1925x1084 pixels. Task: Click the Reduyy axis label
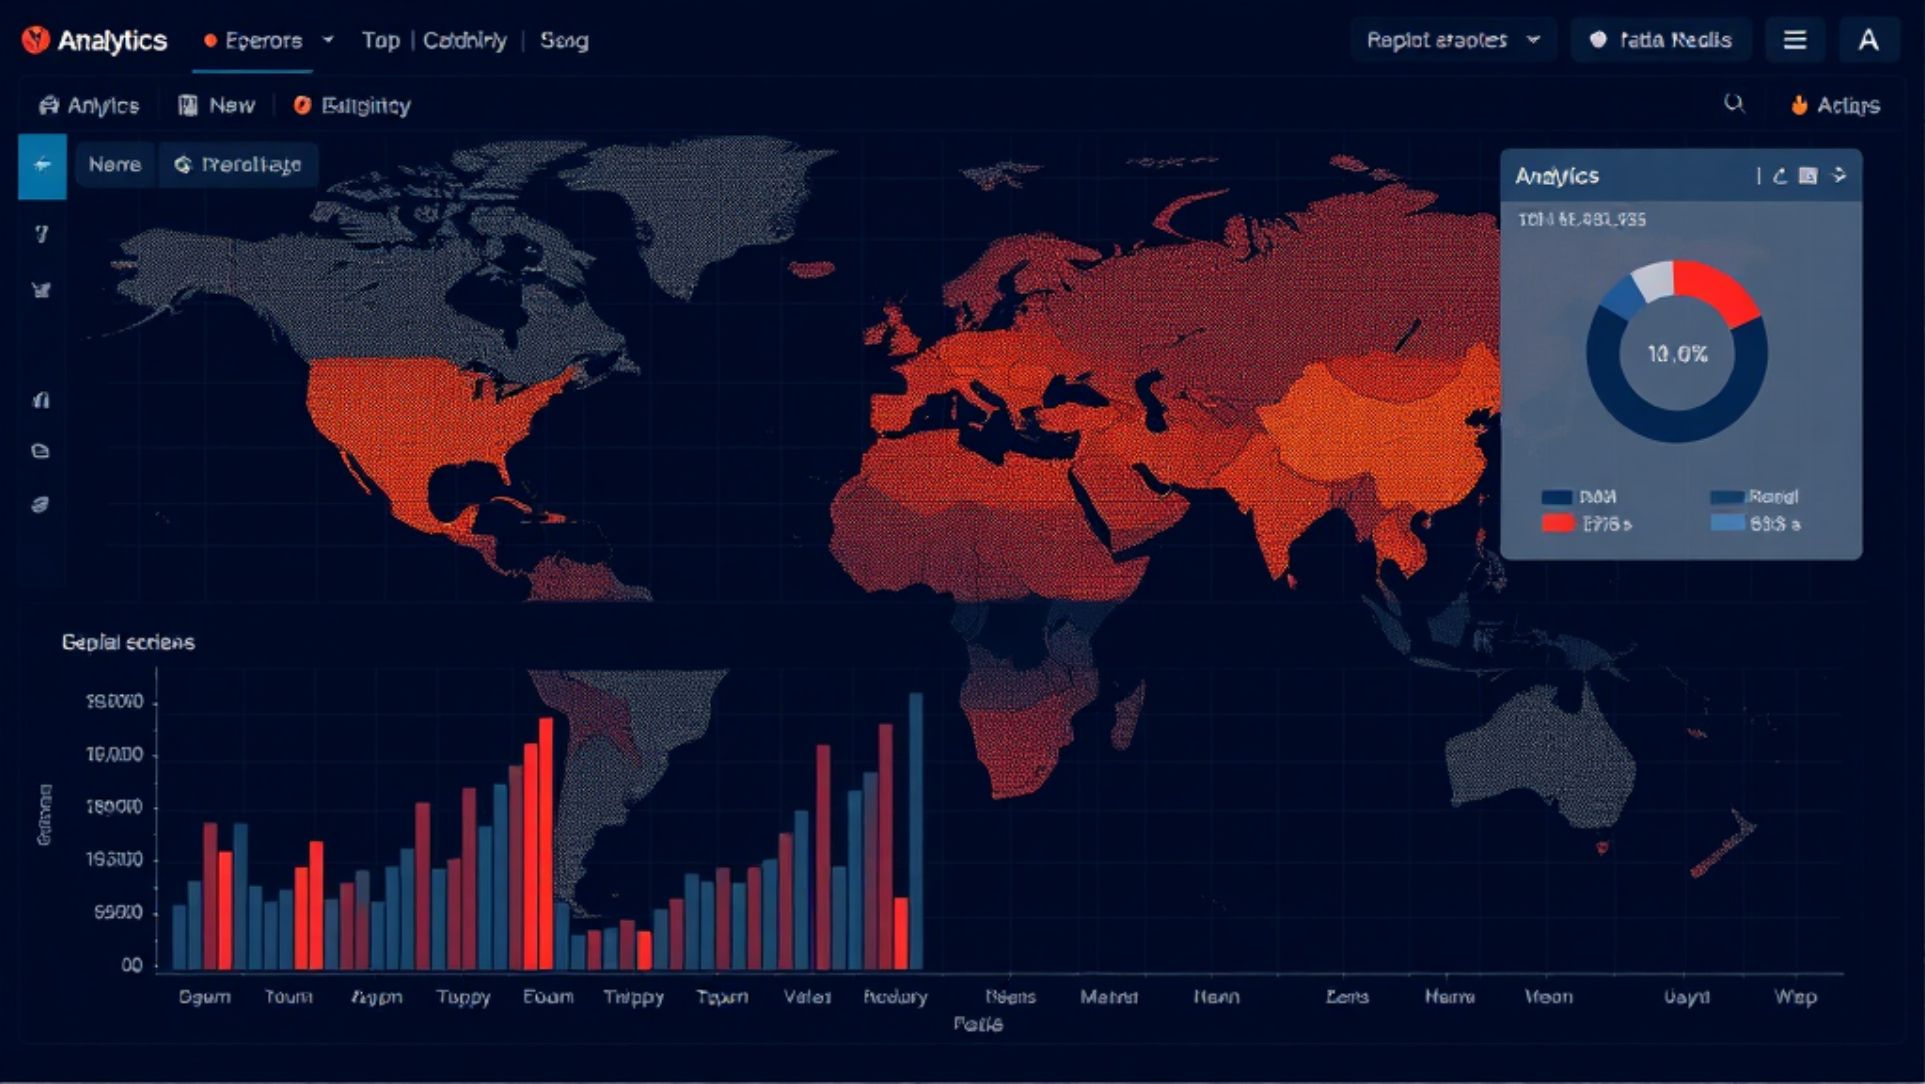click(895, 997)
